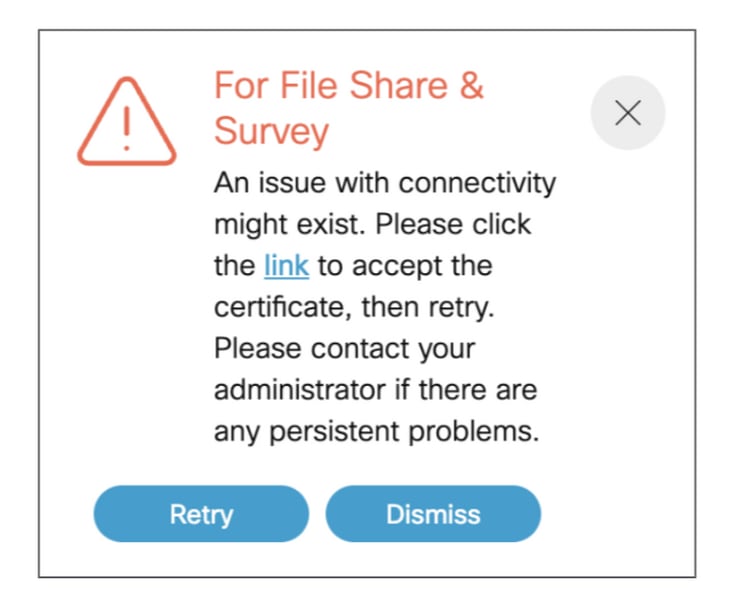Open the certificate link in the message

click(286, 265)
